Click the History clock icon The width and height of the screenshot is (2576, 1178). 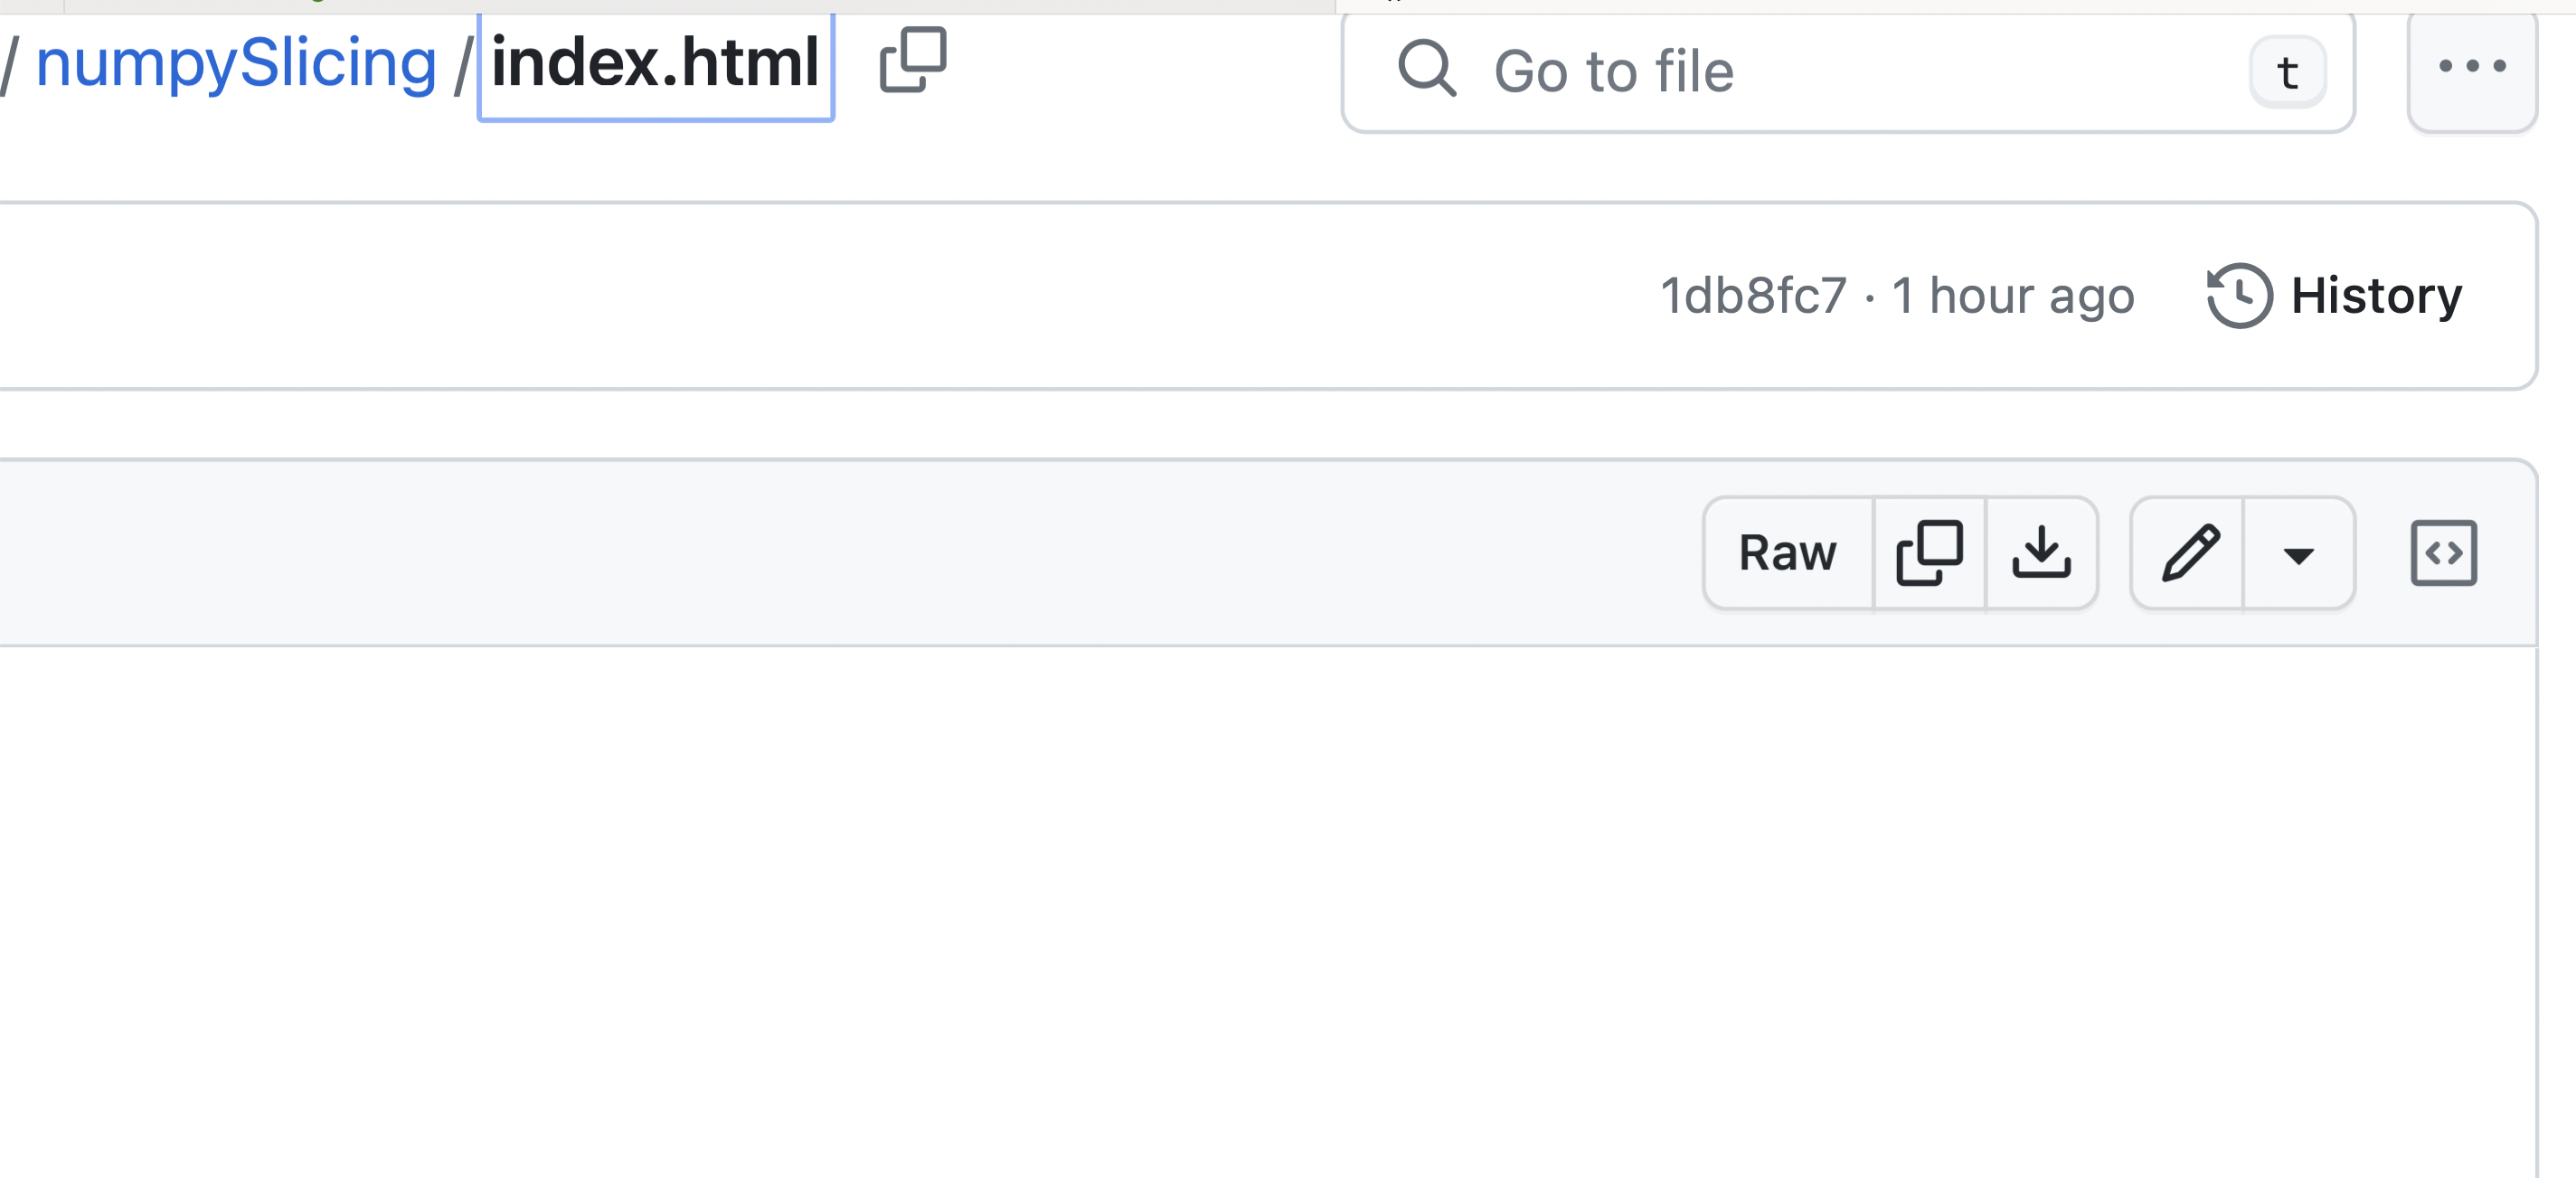click(2239, 296)
